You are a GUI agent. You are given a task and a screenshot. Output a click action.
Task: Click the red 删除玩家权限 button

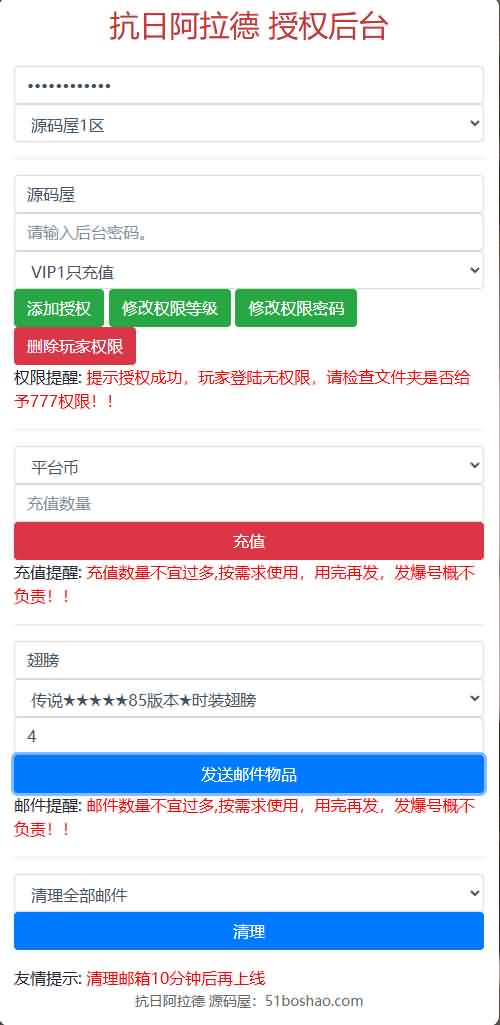click(x=75, y=346)
